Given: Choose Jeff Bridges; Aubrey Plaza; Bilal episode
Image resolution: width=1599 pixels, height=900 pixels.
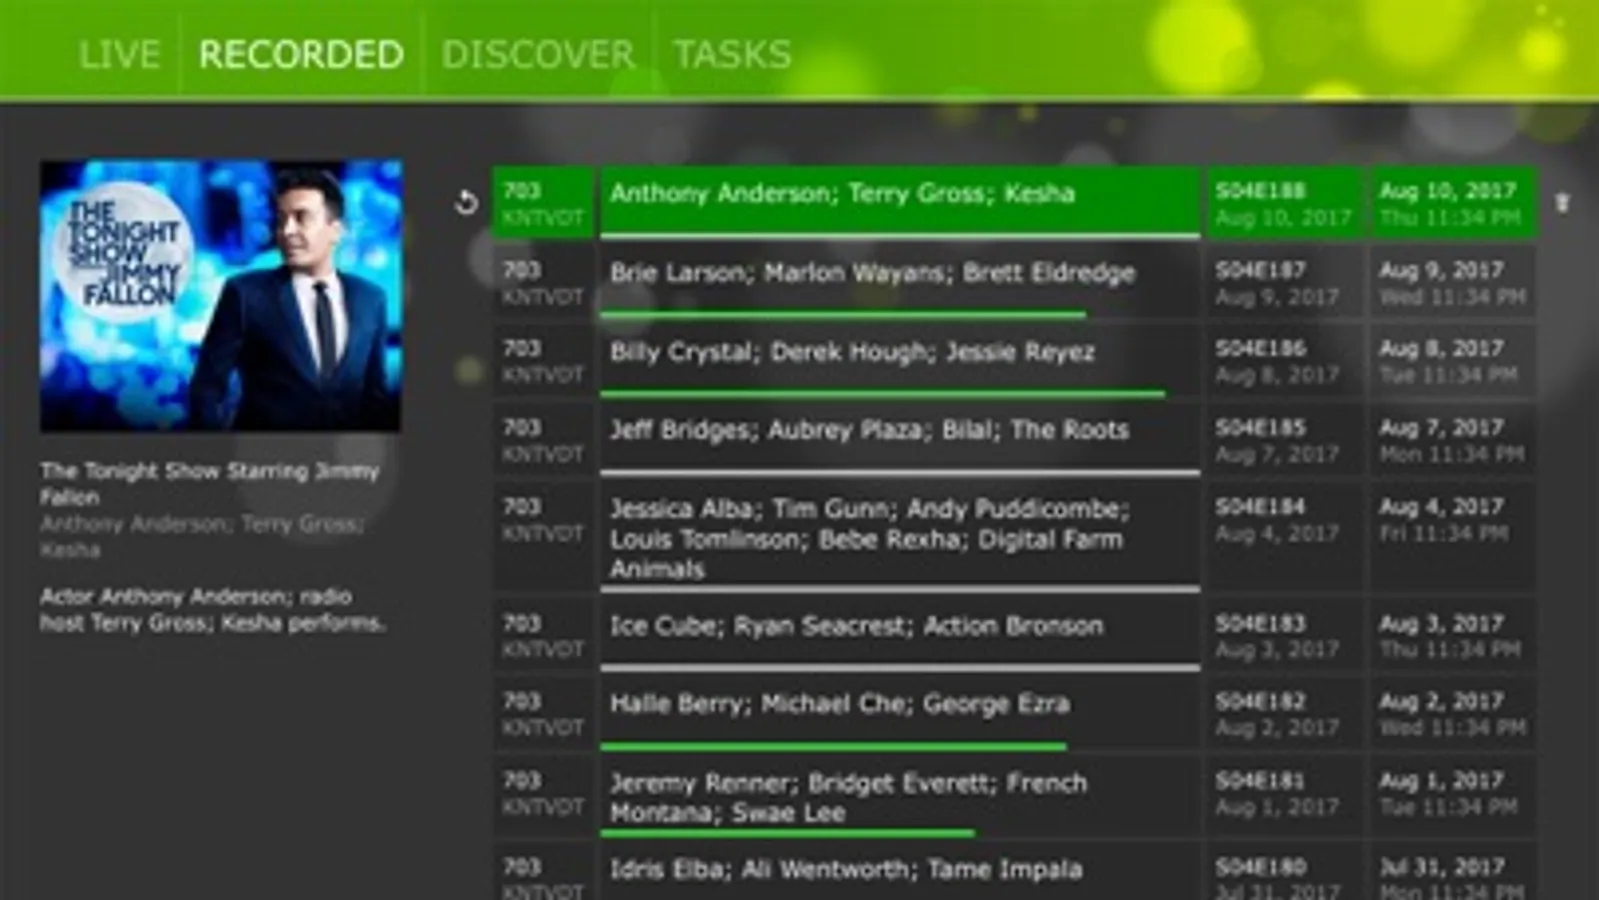Looking at the screenshot, I should 900,439.
